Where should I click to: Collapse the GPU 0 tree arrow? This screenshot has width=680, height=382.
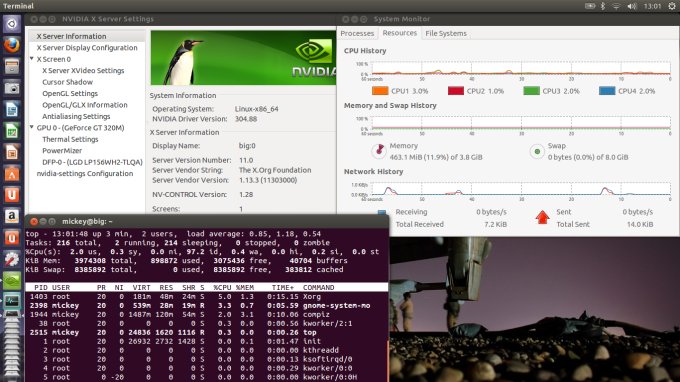click(32, 127)
